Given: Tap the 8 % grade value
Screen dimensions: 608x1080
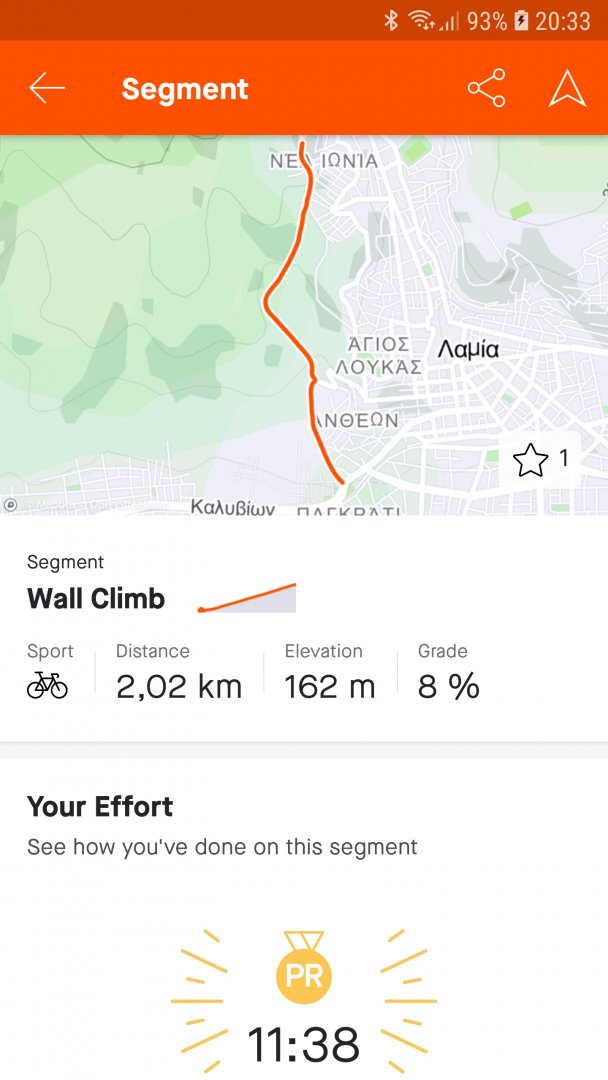Looking at the screenshot, I should coord(449,687).
